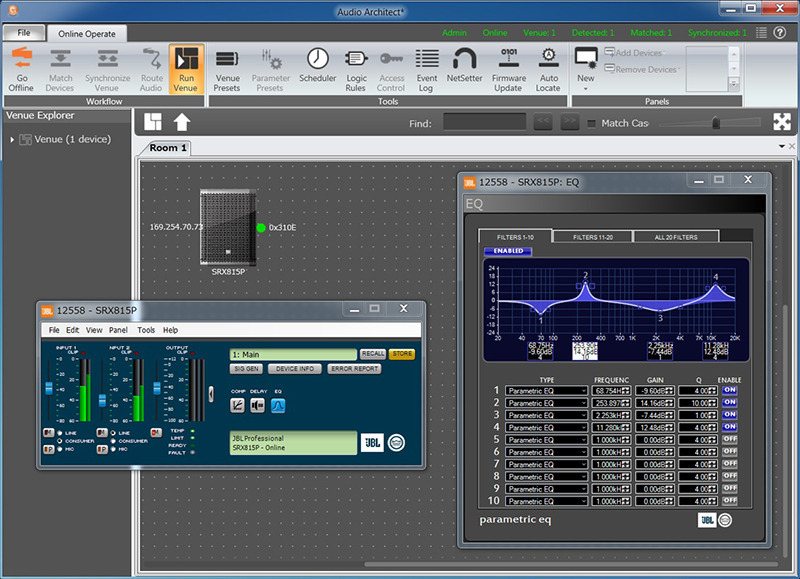
Task: Open the EQ panel icon in the device window
Action: click(x=278, y=406)
